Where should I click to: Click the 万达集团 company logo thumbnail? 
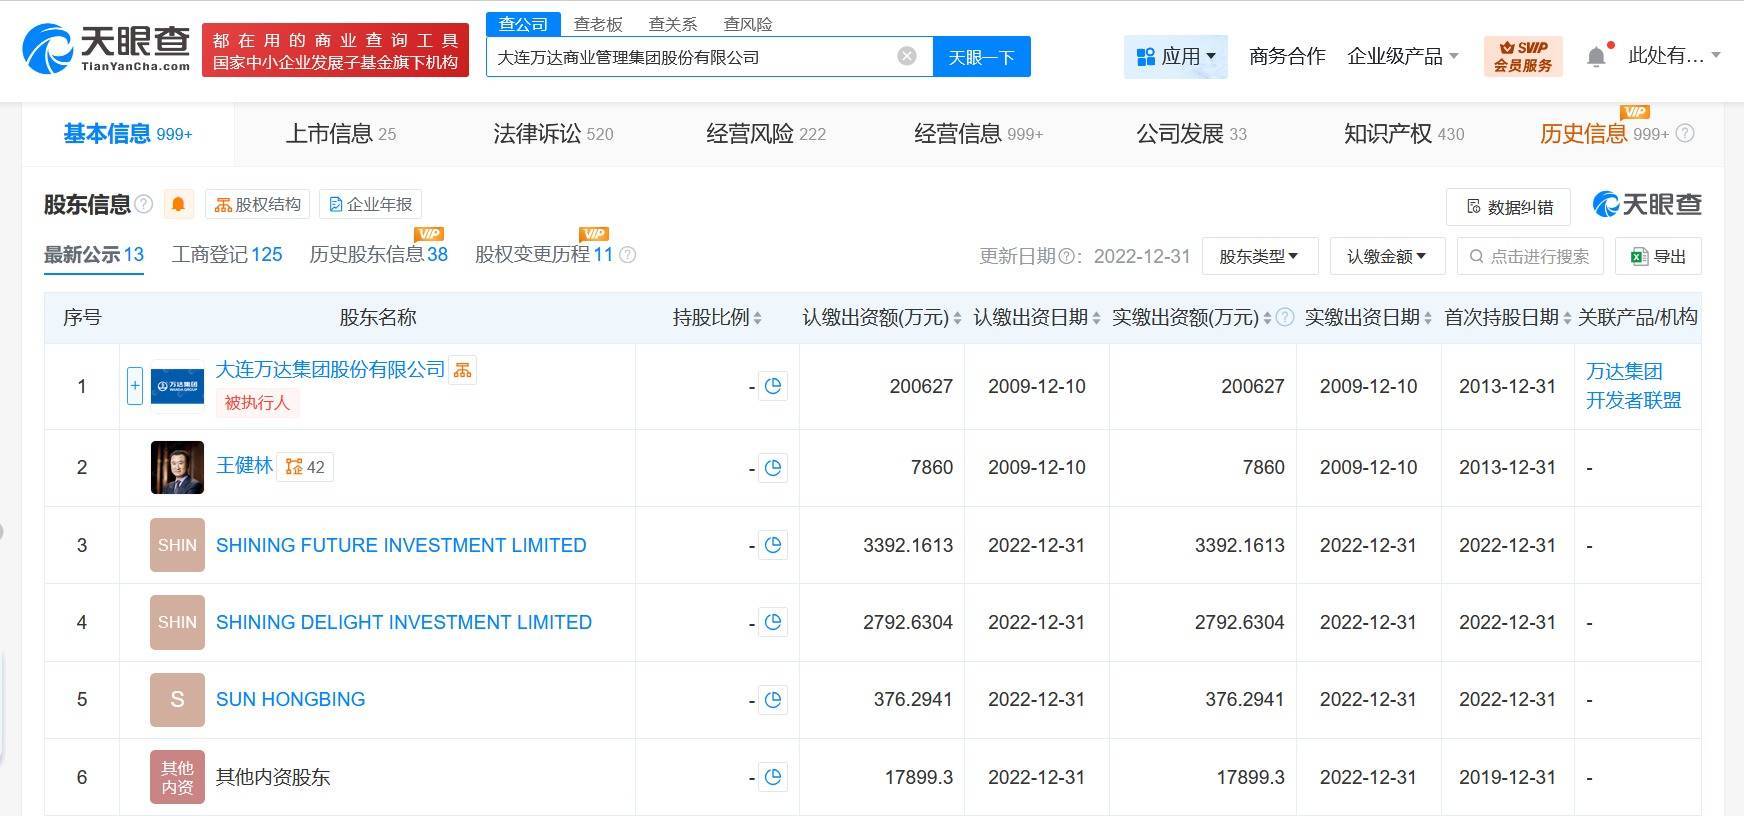click(177, 385)
